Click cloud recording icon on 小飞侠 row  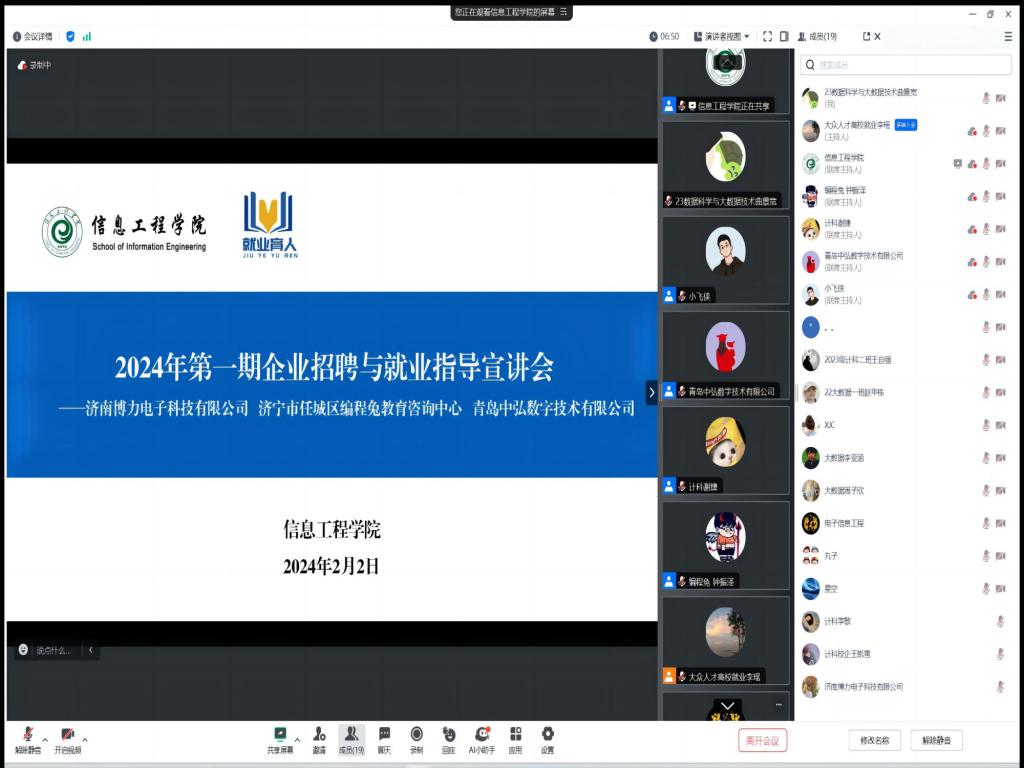point(972,295)
